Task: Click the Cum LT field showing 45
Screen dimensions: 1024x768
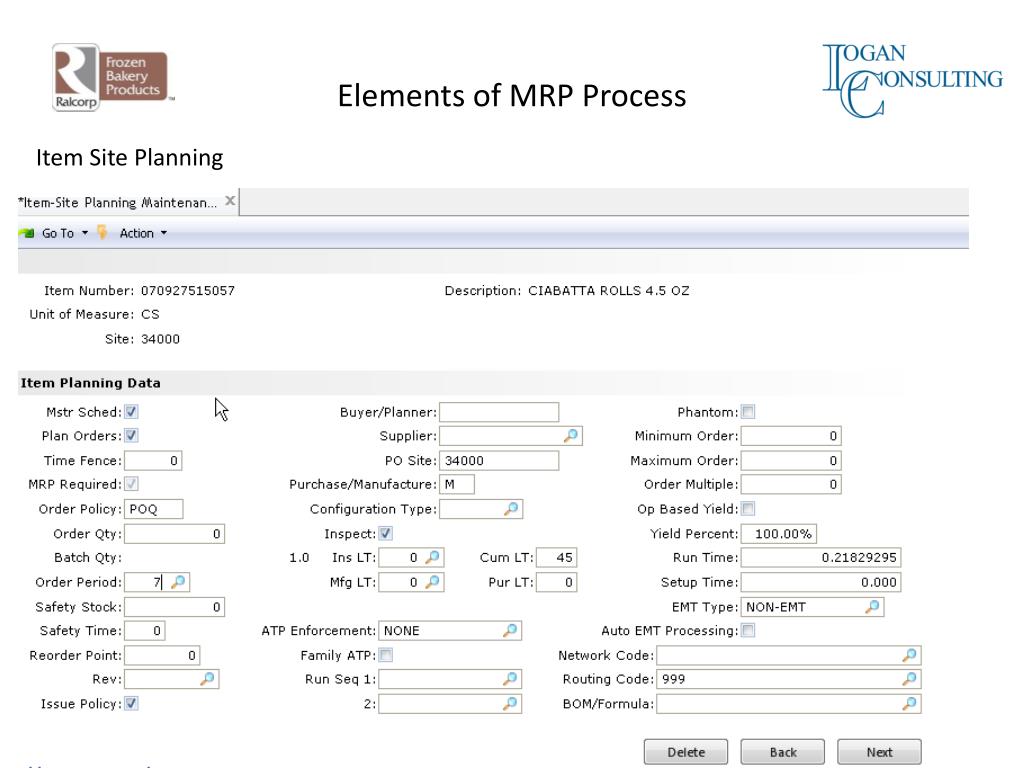Action: click(557, 557)
